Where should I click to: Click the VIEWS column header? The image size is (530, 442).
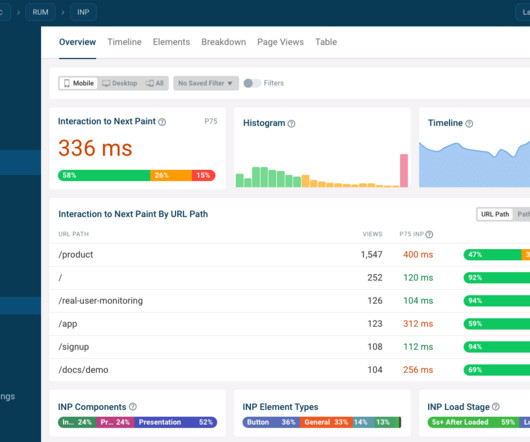point(372,234)
